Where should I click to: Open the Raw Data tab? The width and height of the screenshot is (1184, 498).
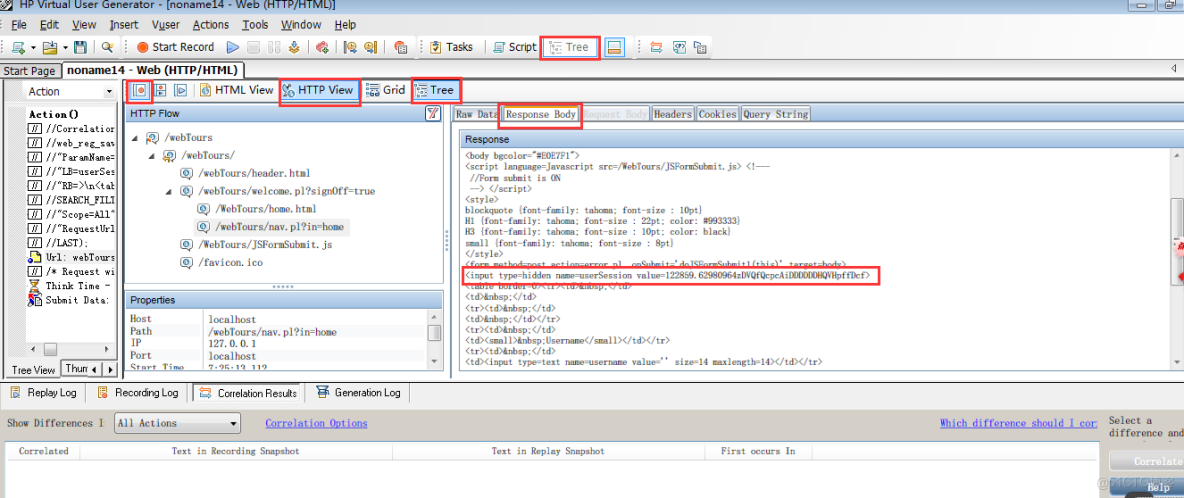pyautogui.click(x=476, y=115)
